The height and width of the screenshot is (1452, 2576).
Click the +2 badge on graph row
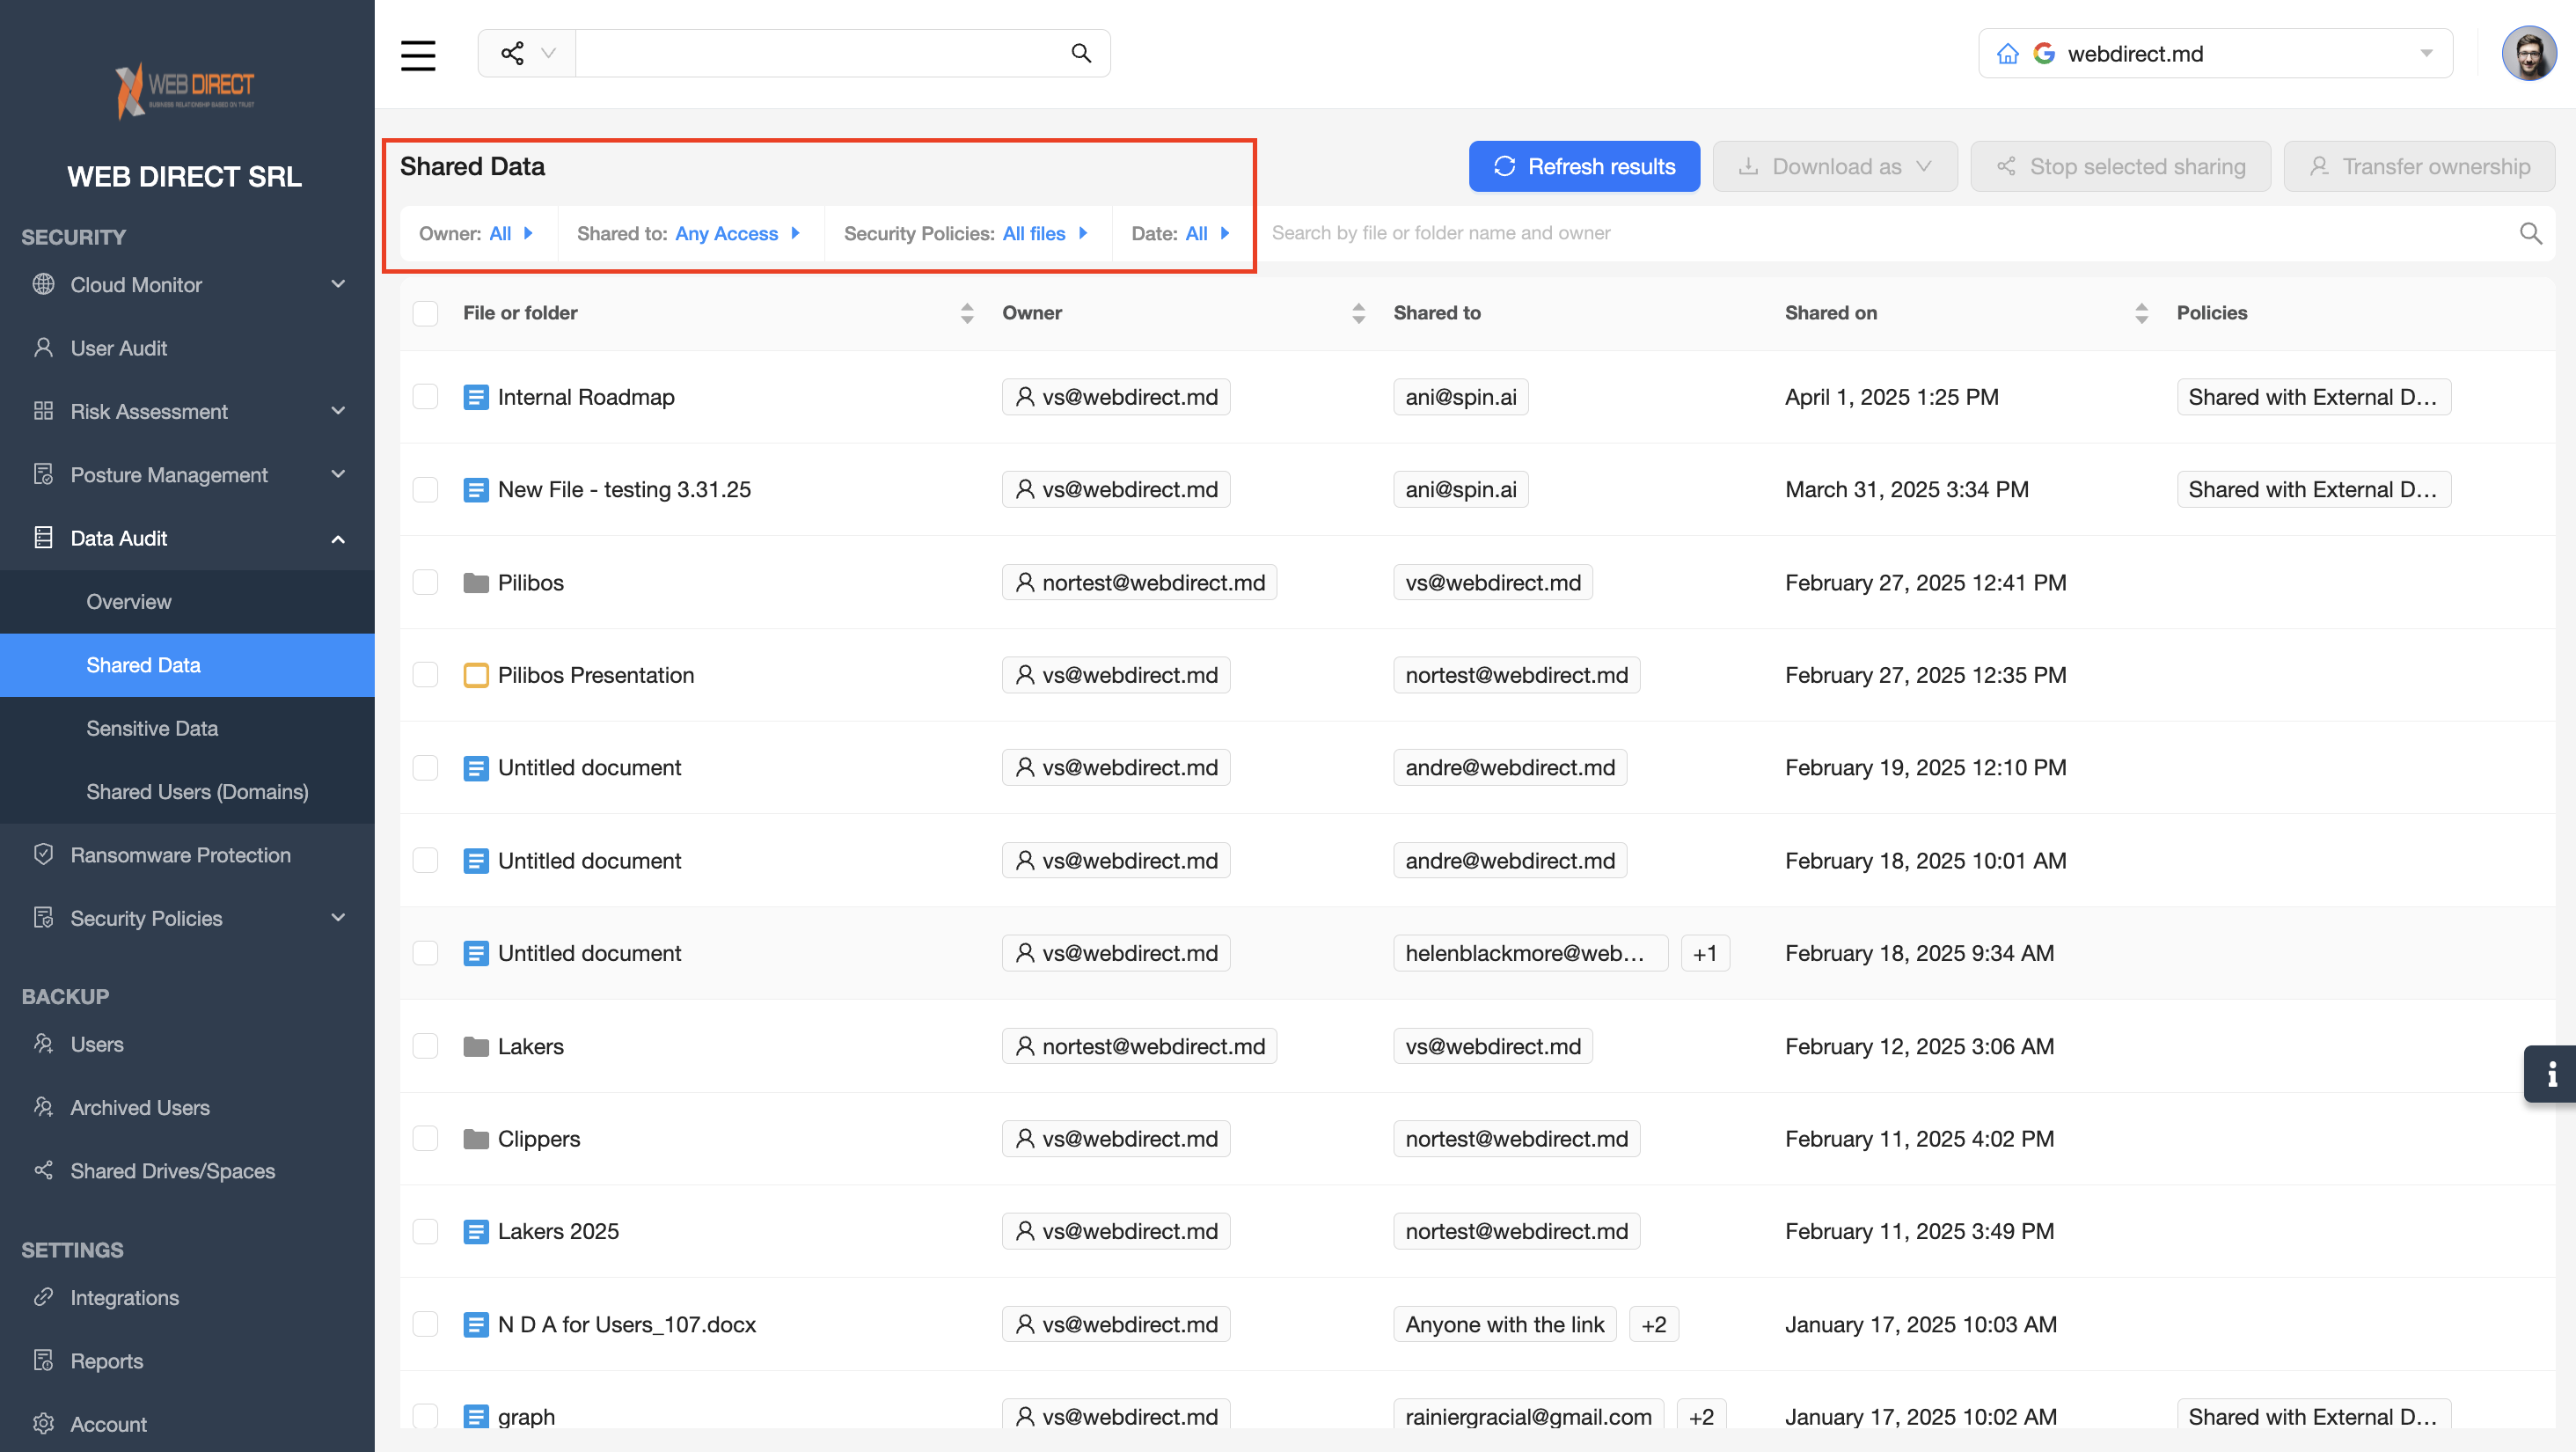[1701, 1416]
